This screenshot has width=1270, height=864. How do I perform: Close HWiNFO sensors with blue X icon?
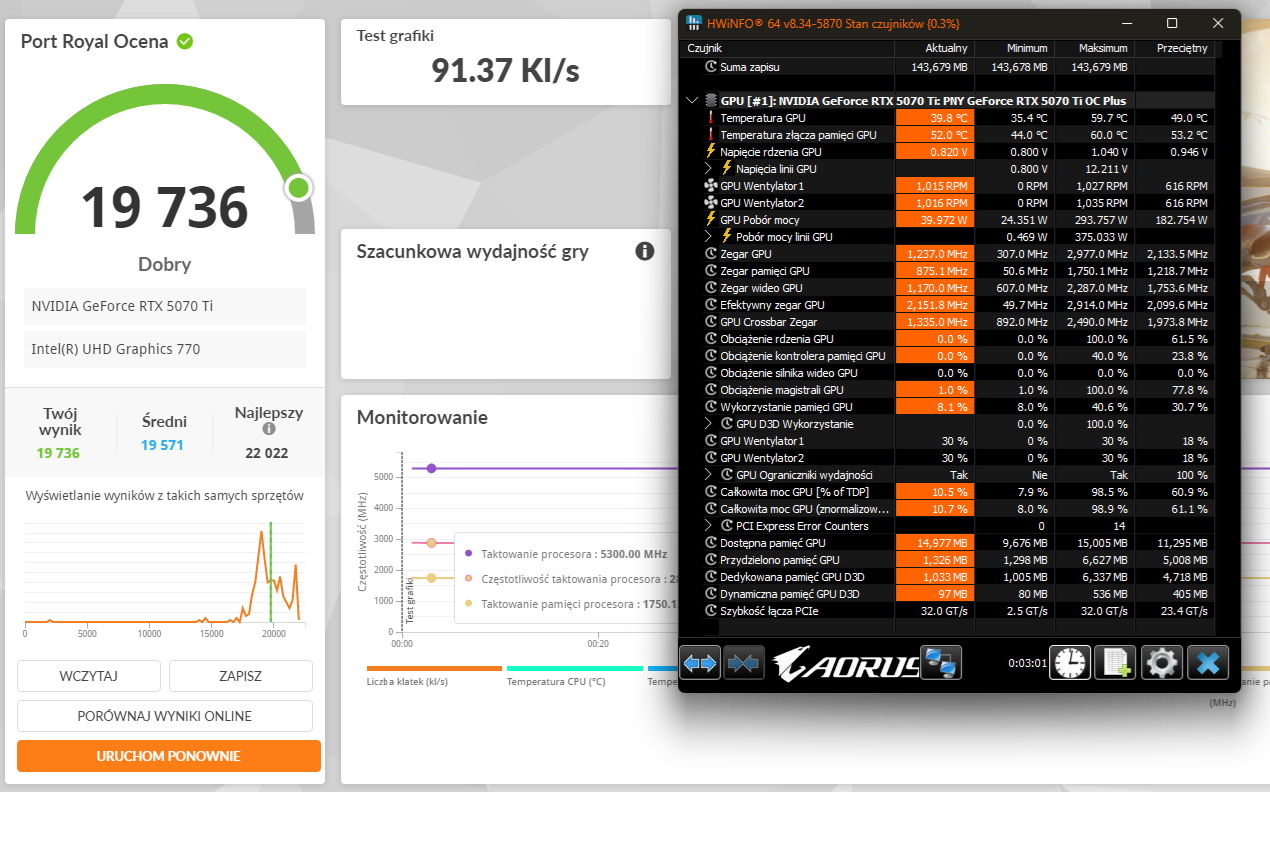click(x=1208, y=662)
